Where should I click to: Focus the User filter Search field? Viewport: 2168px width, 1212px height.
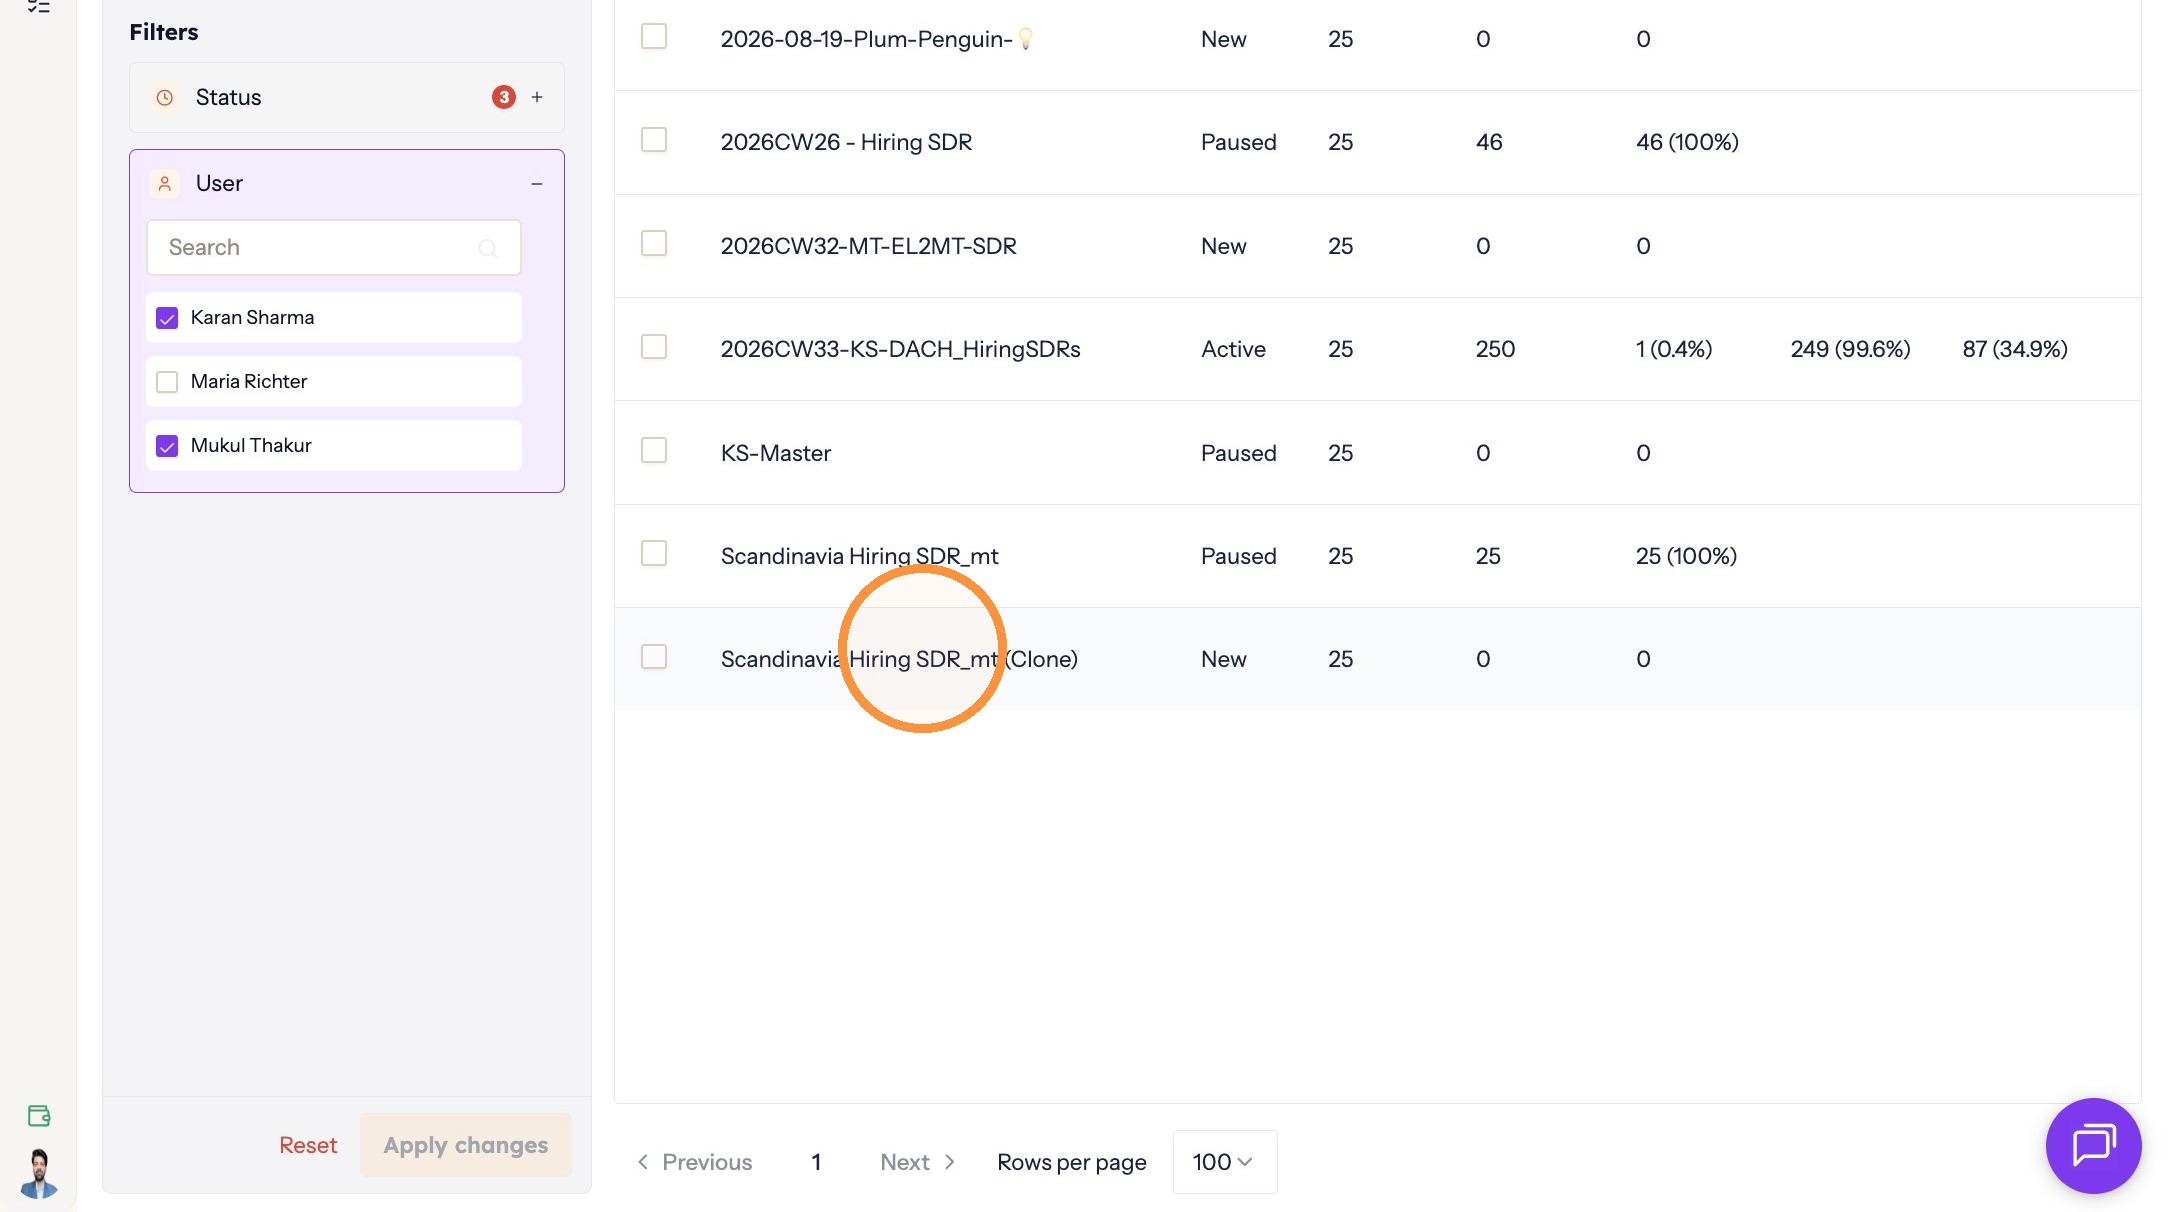(334, 247)
